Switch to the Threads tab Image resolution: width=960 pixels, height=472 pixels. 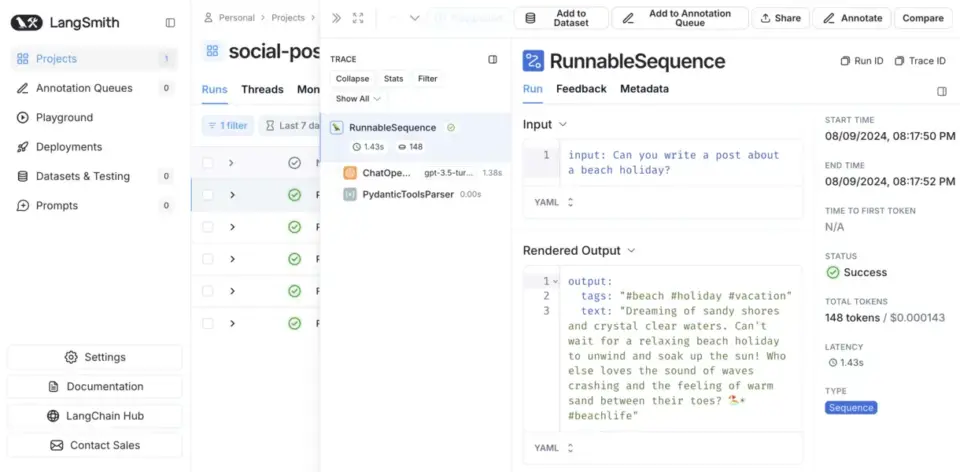pyautogui.click(x=262, y=89)
